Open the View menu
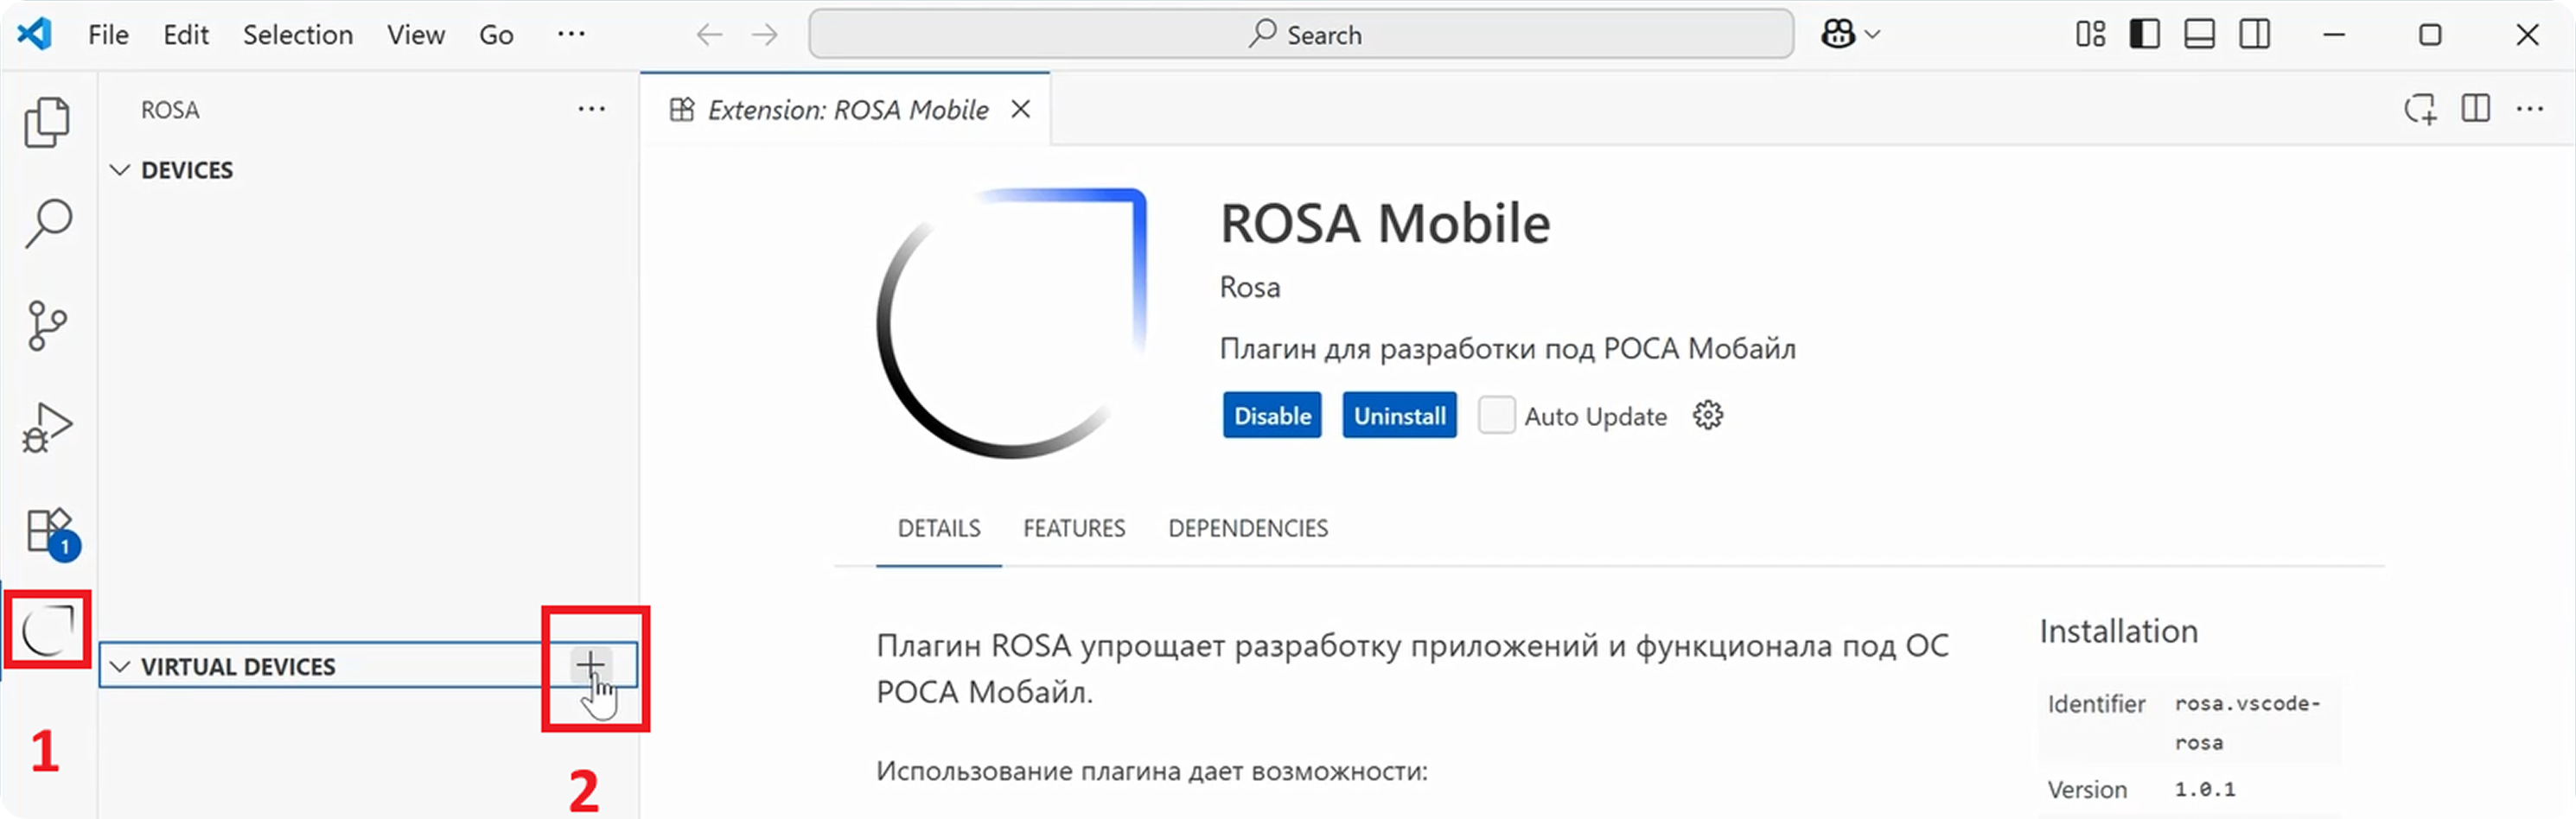The image size is (2576, 819). click(416, 35)
